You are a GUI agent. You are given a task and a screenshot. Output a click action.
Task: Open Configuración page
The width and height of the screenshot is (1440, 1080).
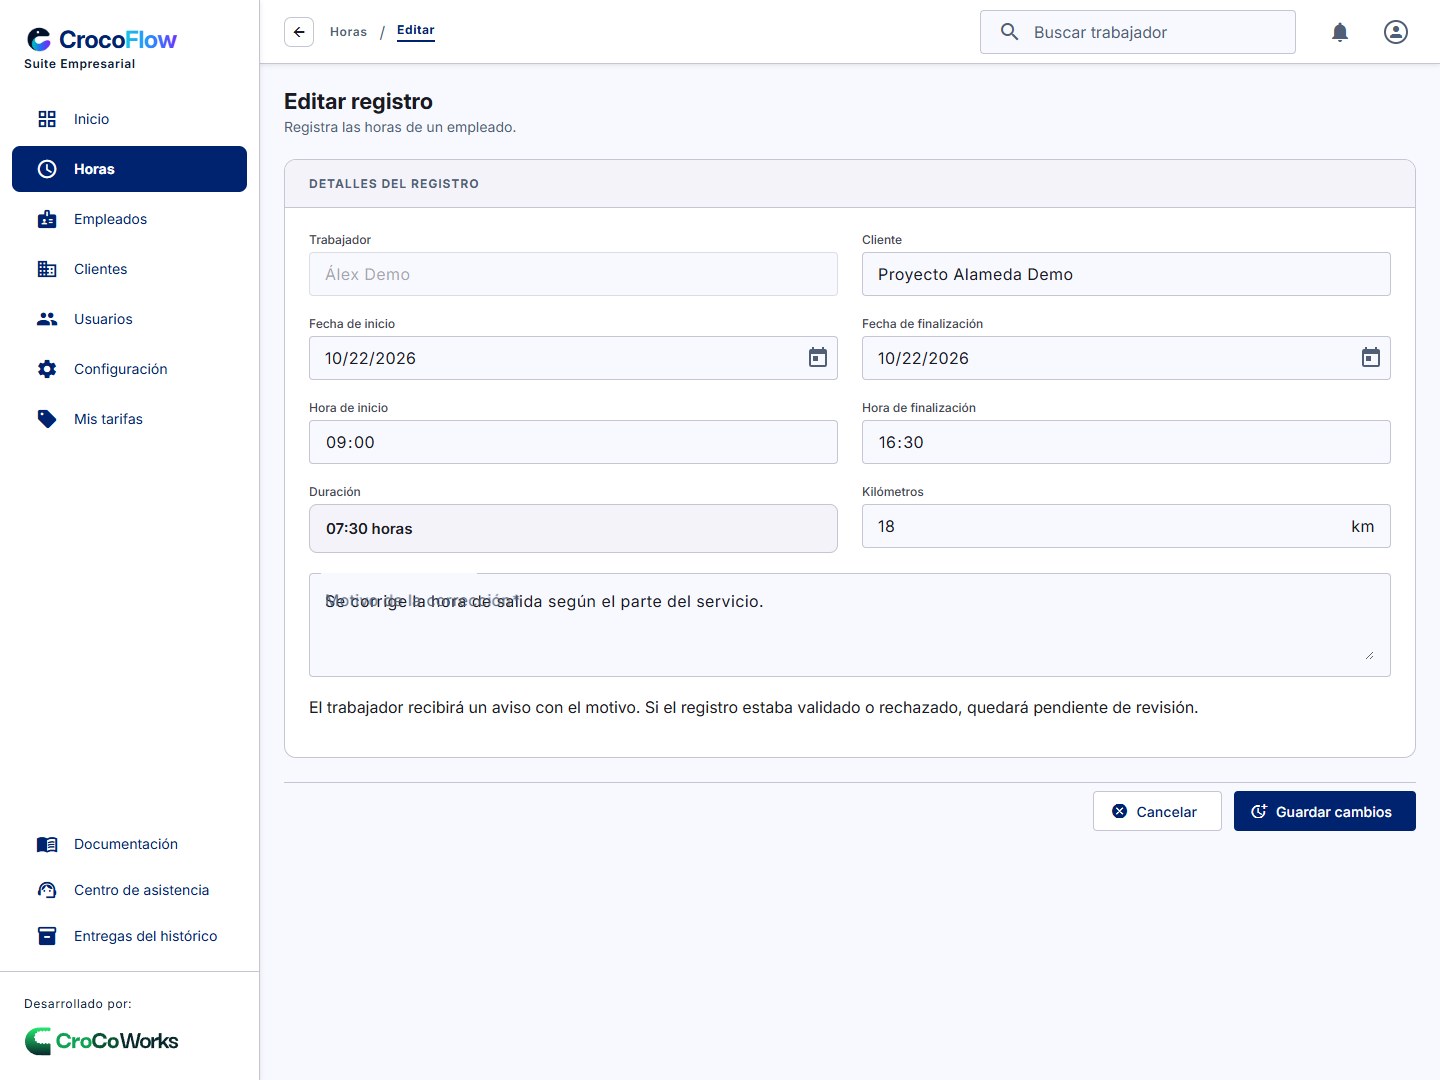[129, 369]
